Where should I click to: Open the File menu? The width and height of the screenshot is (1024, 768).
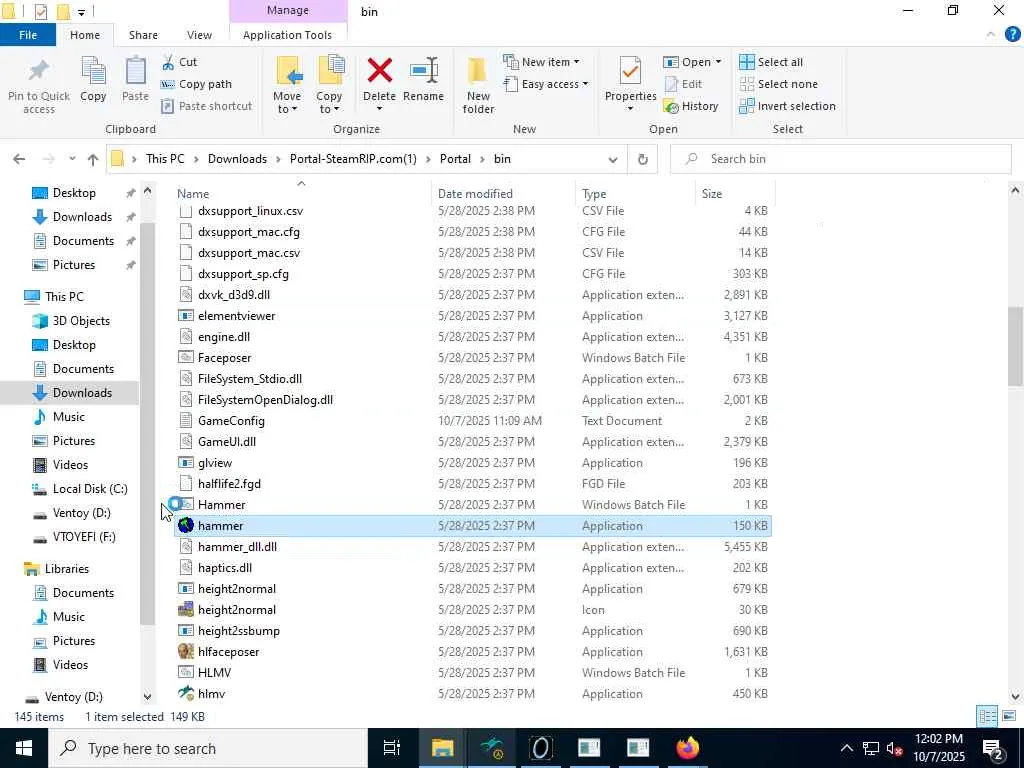pyautogui.click(x=28, y=35)
